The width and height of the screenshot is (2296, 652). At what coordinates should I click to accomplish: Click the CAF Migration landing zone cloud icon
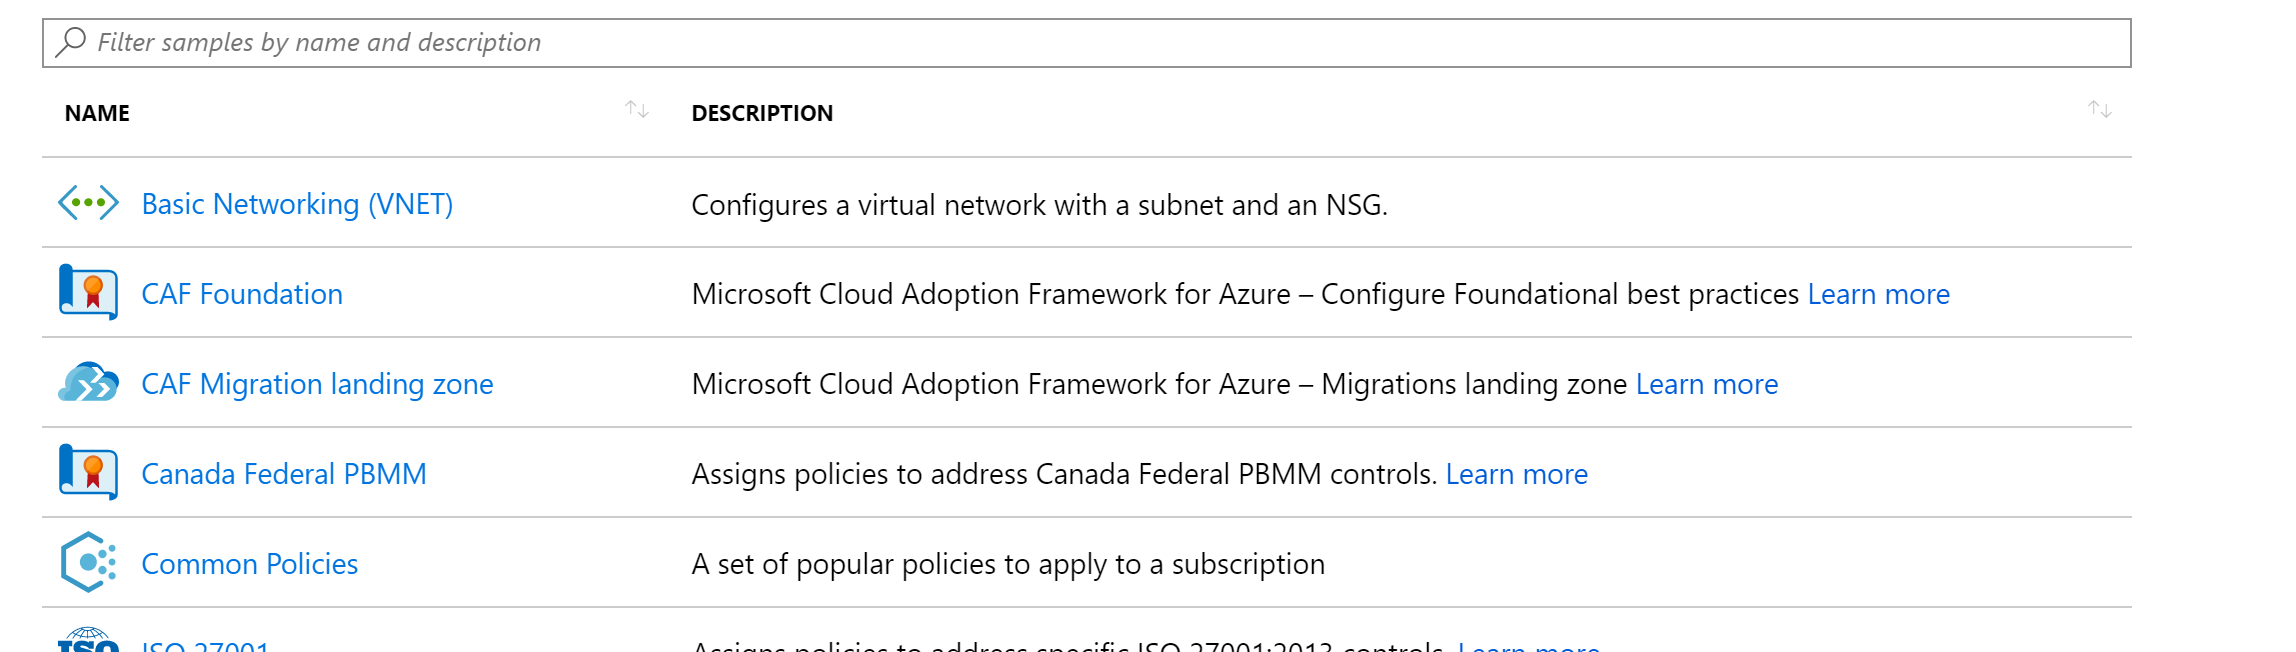[88, 382]
